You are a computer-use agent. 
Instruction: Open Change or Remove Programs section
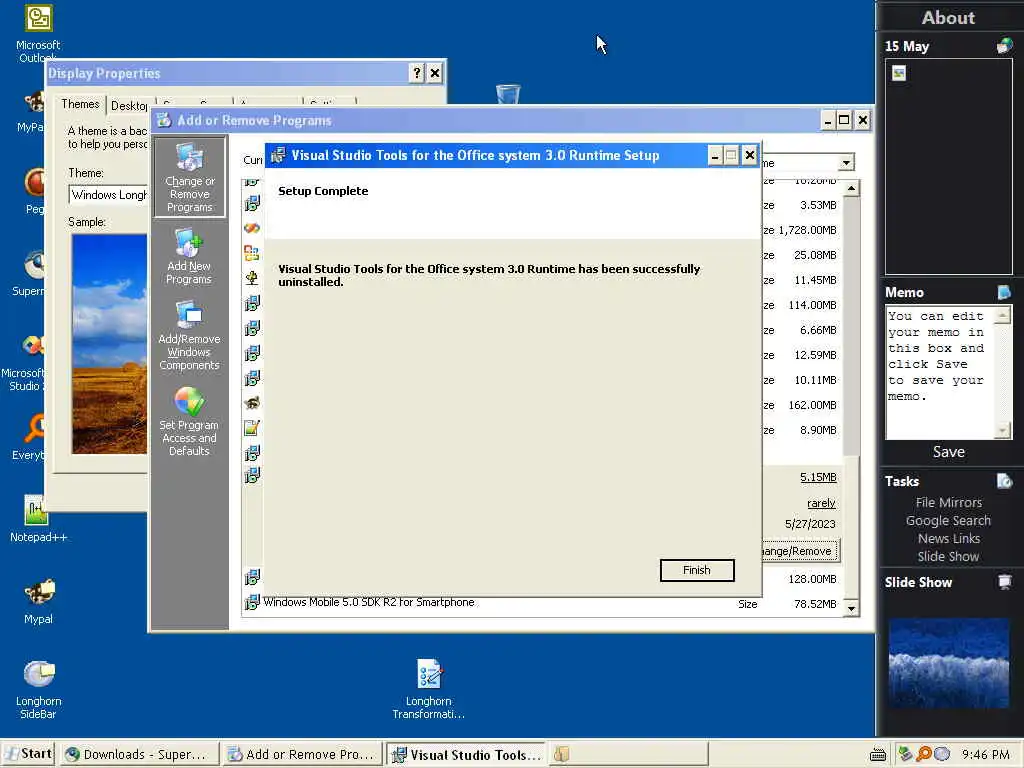coord(189,178)
